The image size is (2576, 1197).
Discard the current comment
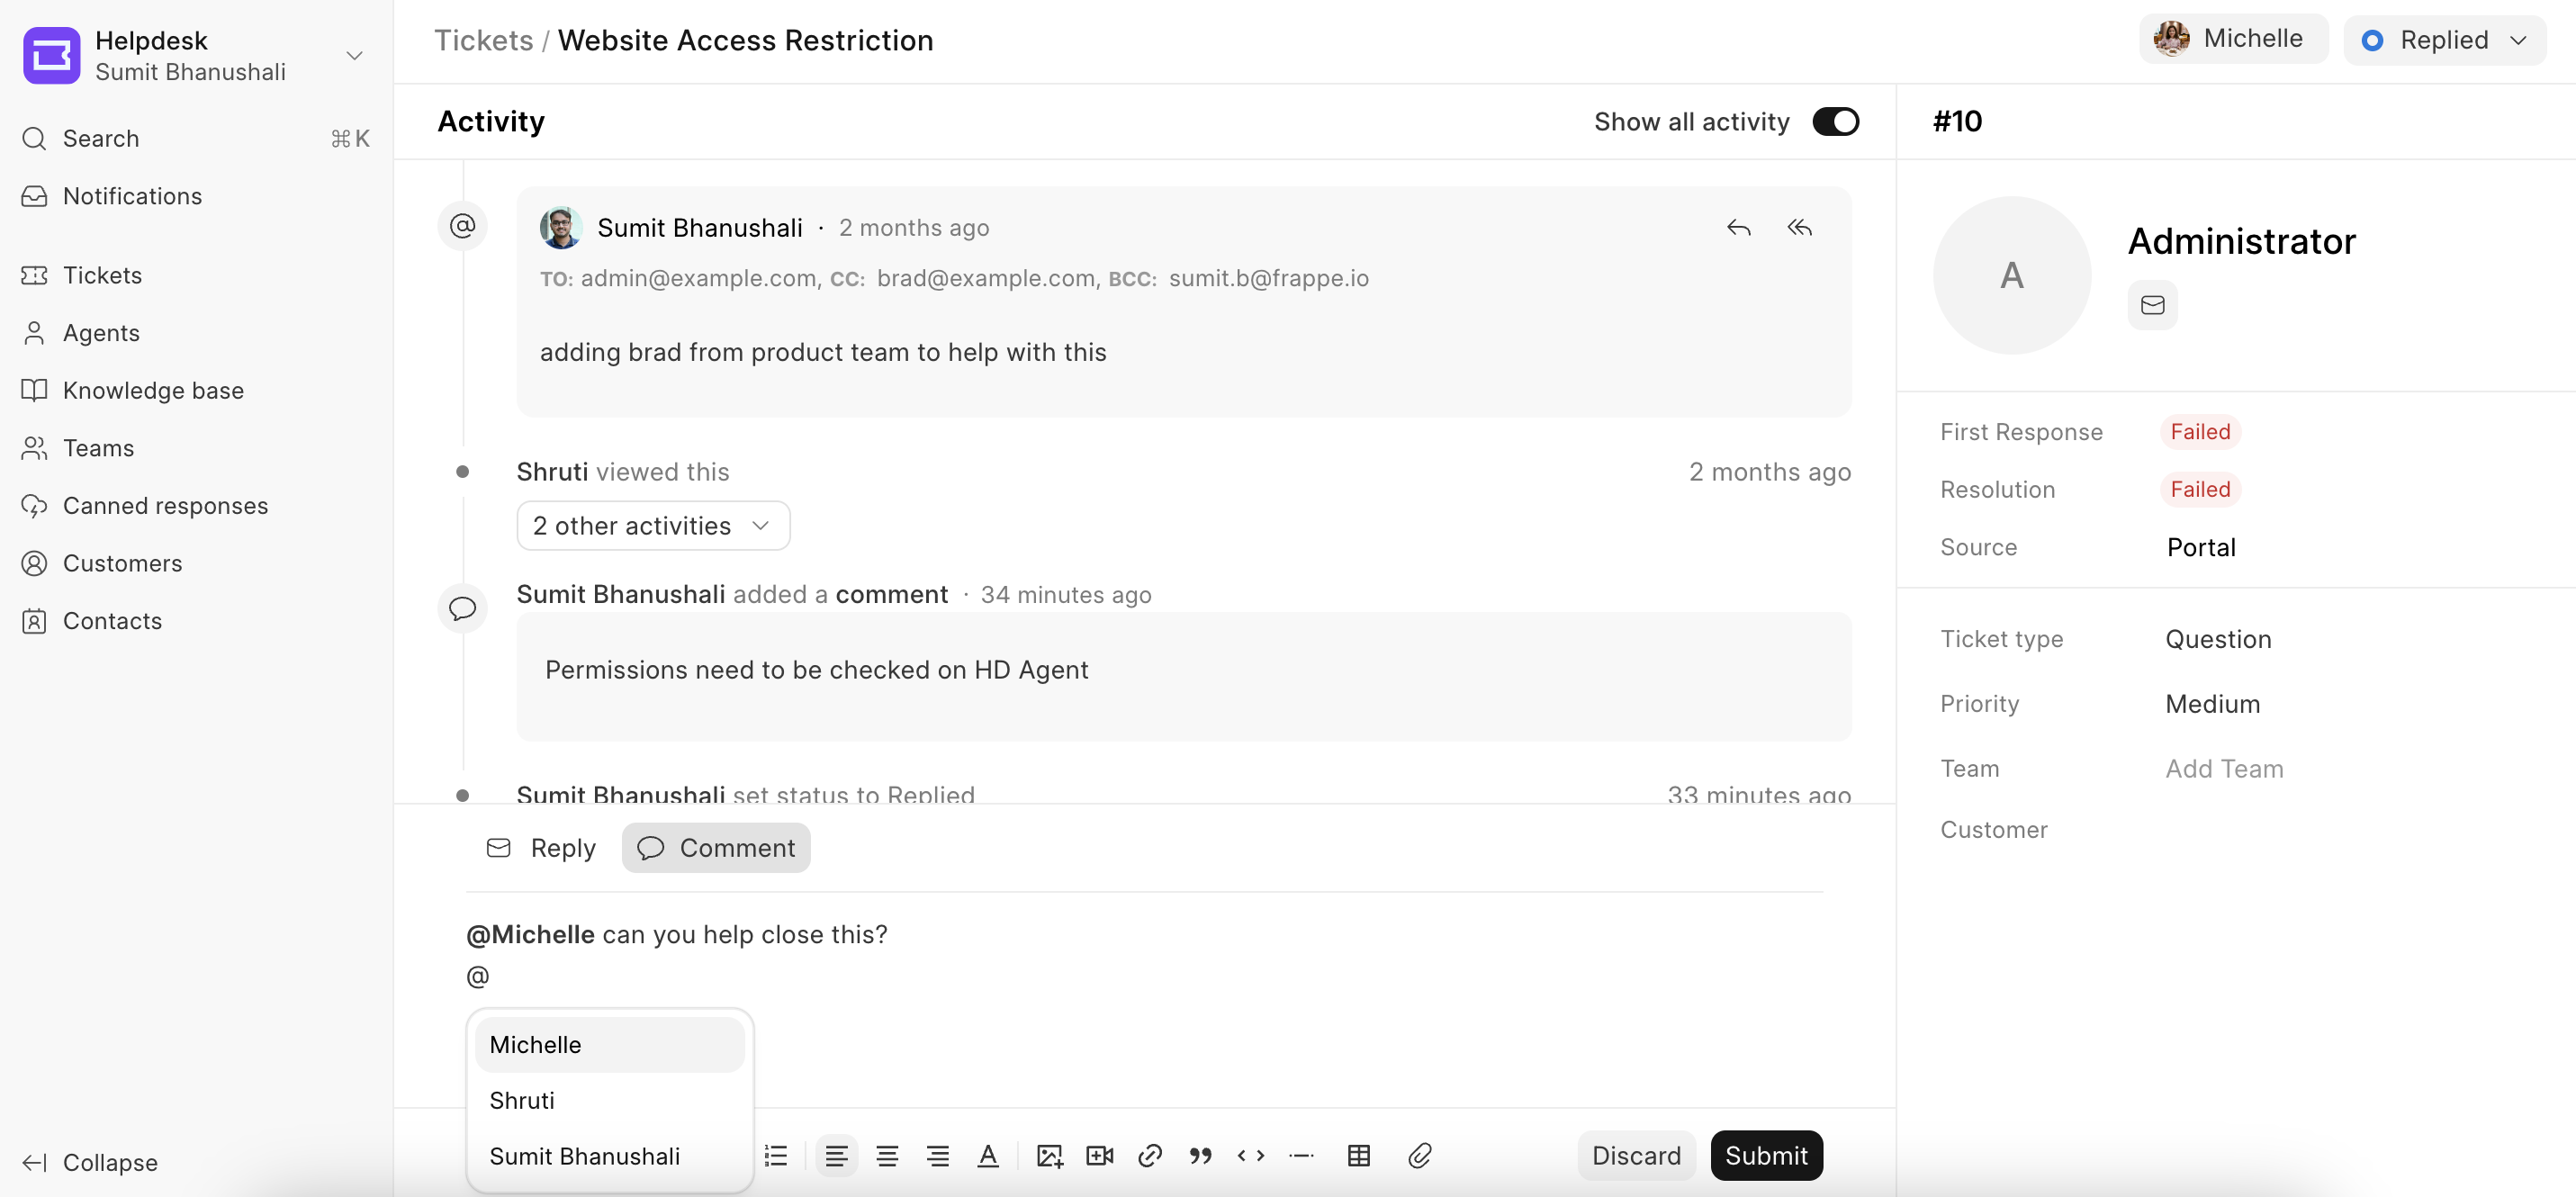click(1638, 1155)
